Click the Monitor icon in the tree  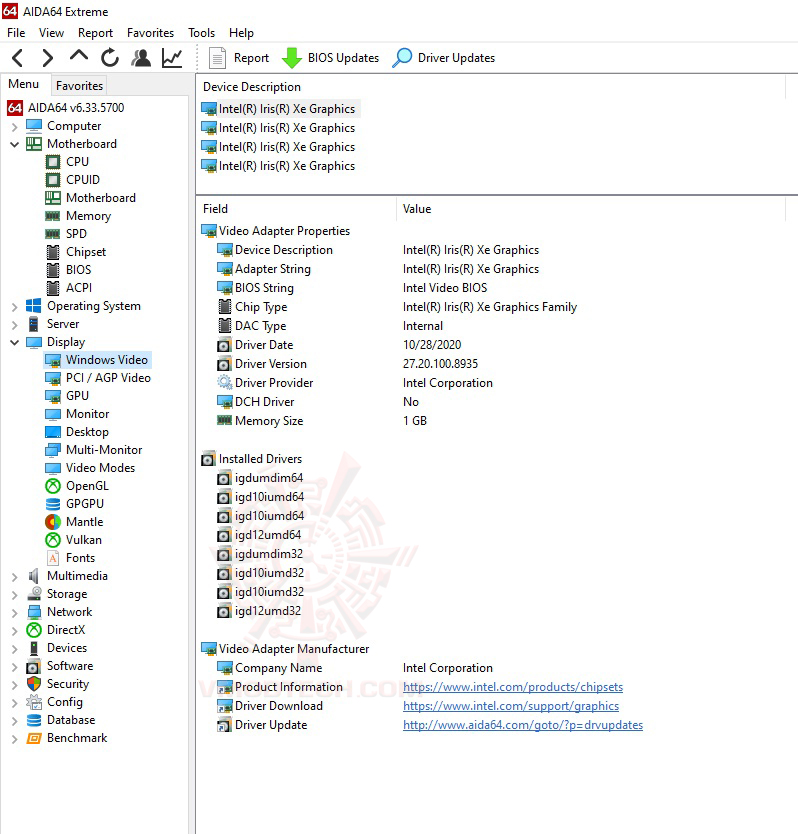pyautogui.click(x=53, y=414)
